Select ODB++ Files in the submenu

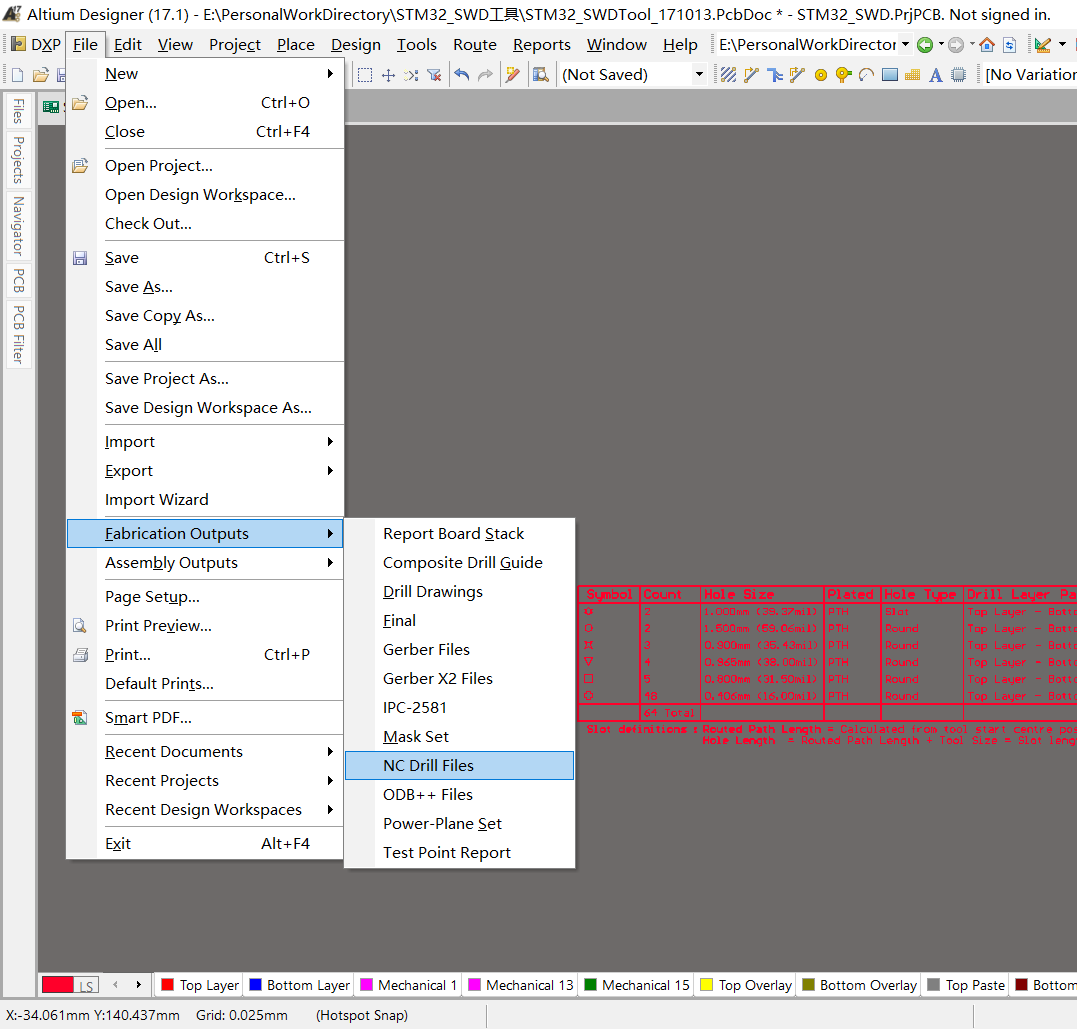pos(459,795)
